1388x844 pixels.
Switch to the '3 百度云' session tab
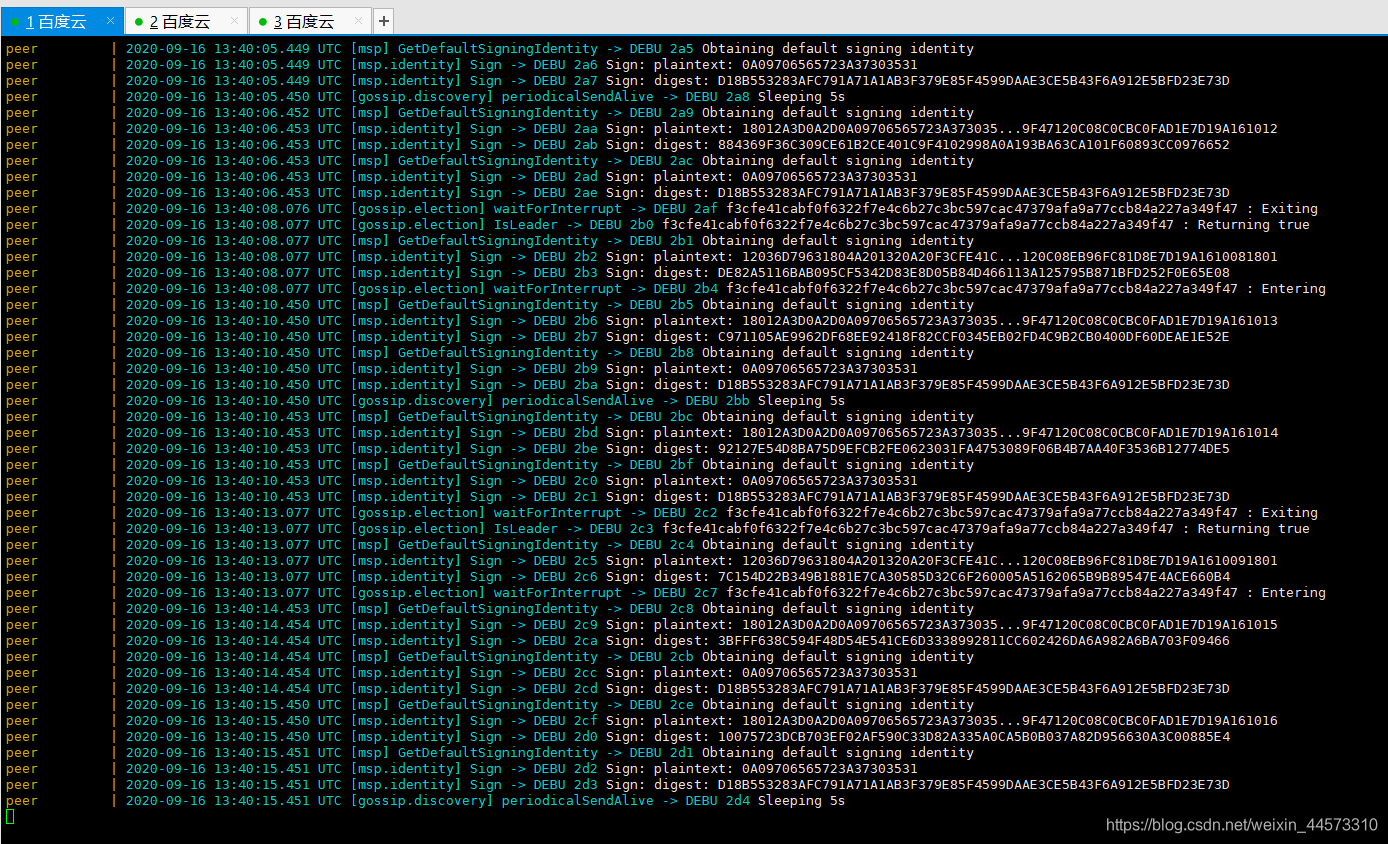tap(310, 21)
